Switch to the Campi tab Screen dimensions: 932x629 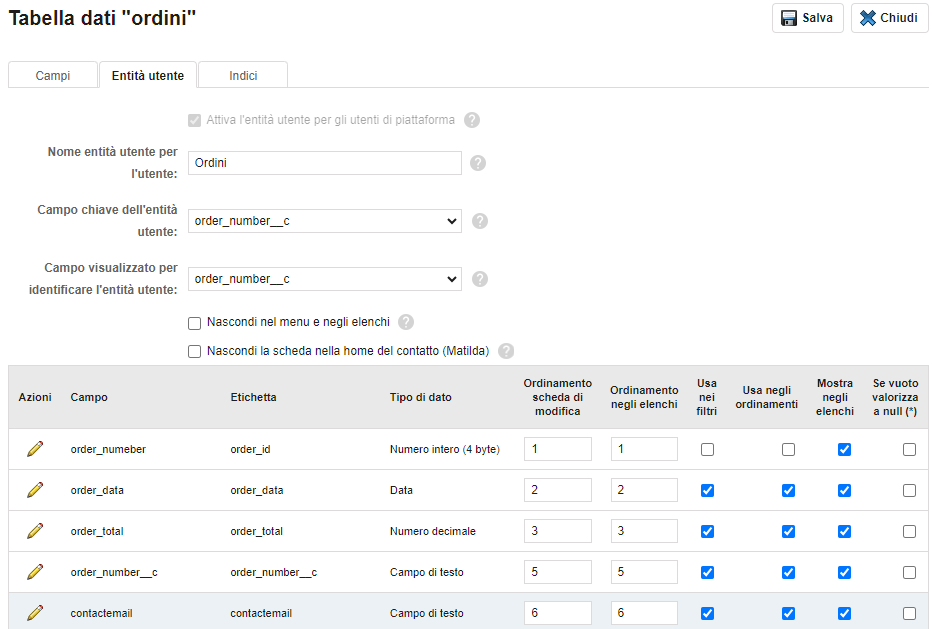(53, 76)
